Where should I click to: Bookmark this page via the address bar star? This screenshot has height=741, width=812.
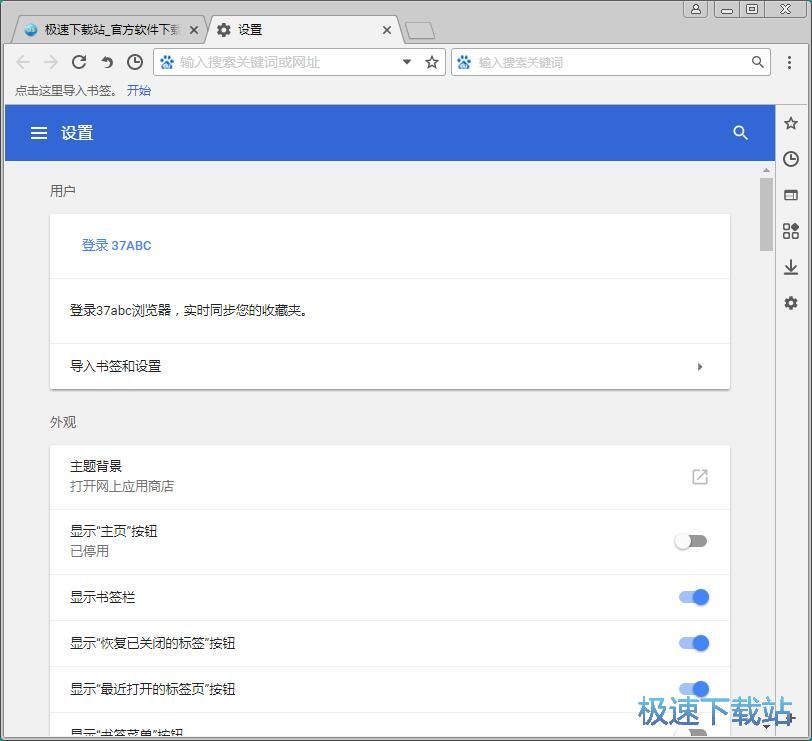pos(431,61)
